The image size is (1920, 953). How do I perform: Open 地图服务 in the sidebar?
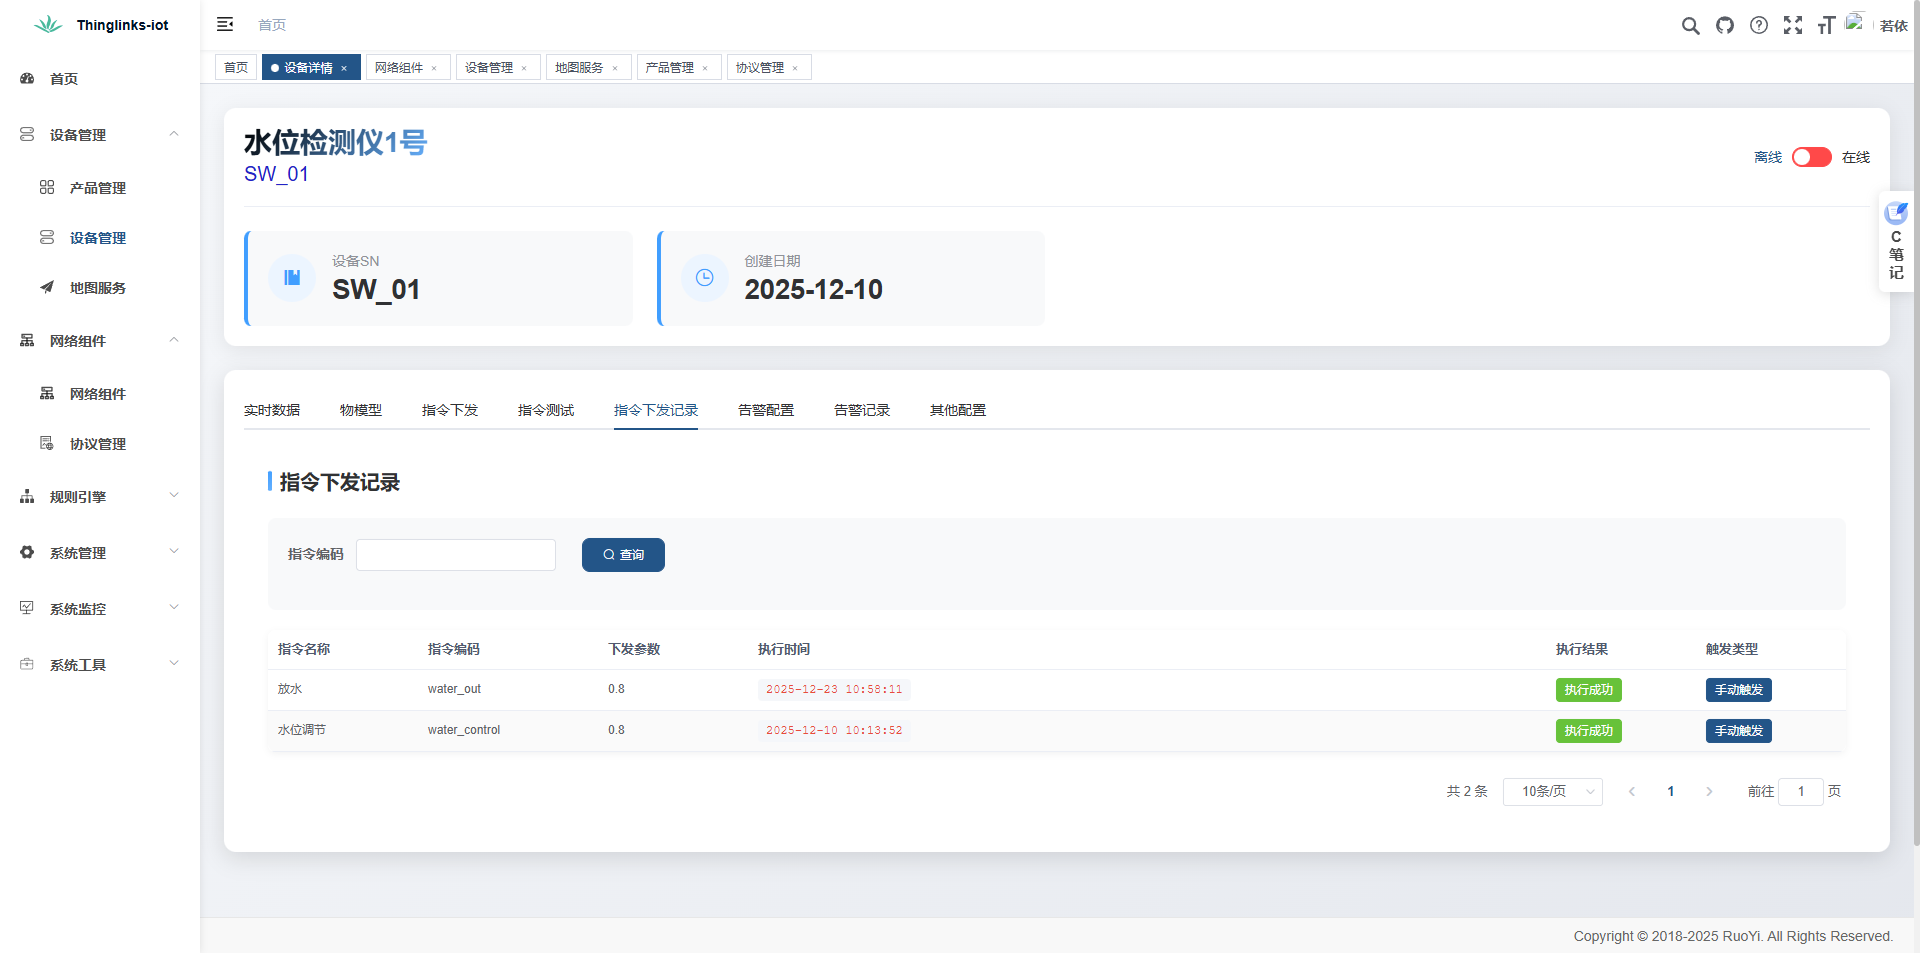coord(97,288)
